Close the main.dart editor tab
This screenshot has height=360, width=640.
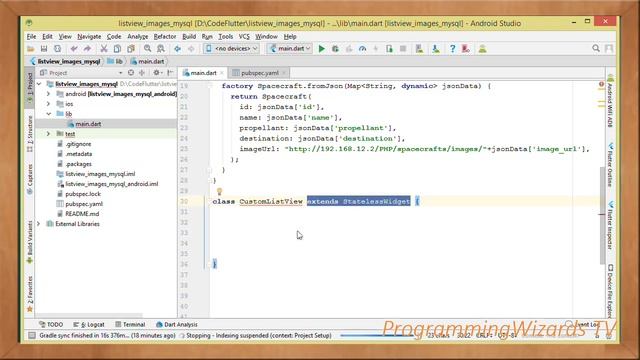(222, 73)
